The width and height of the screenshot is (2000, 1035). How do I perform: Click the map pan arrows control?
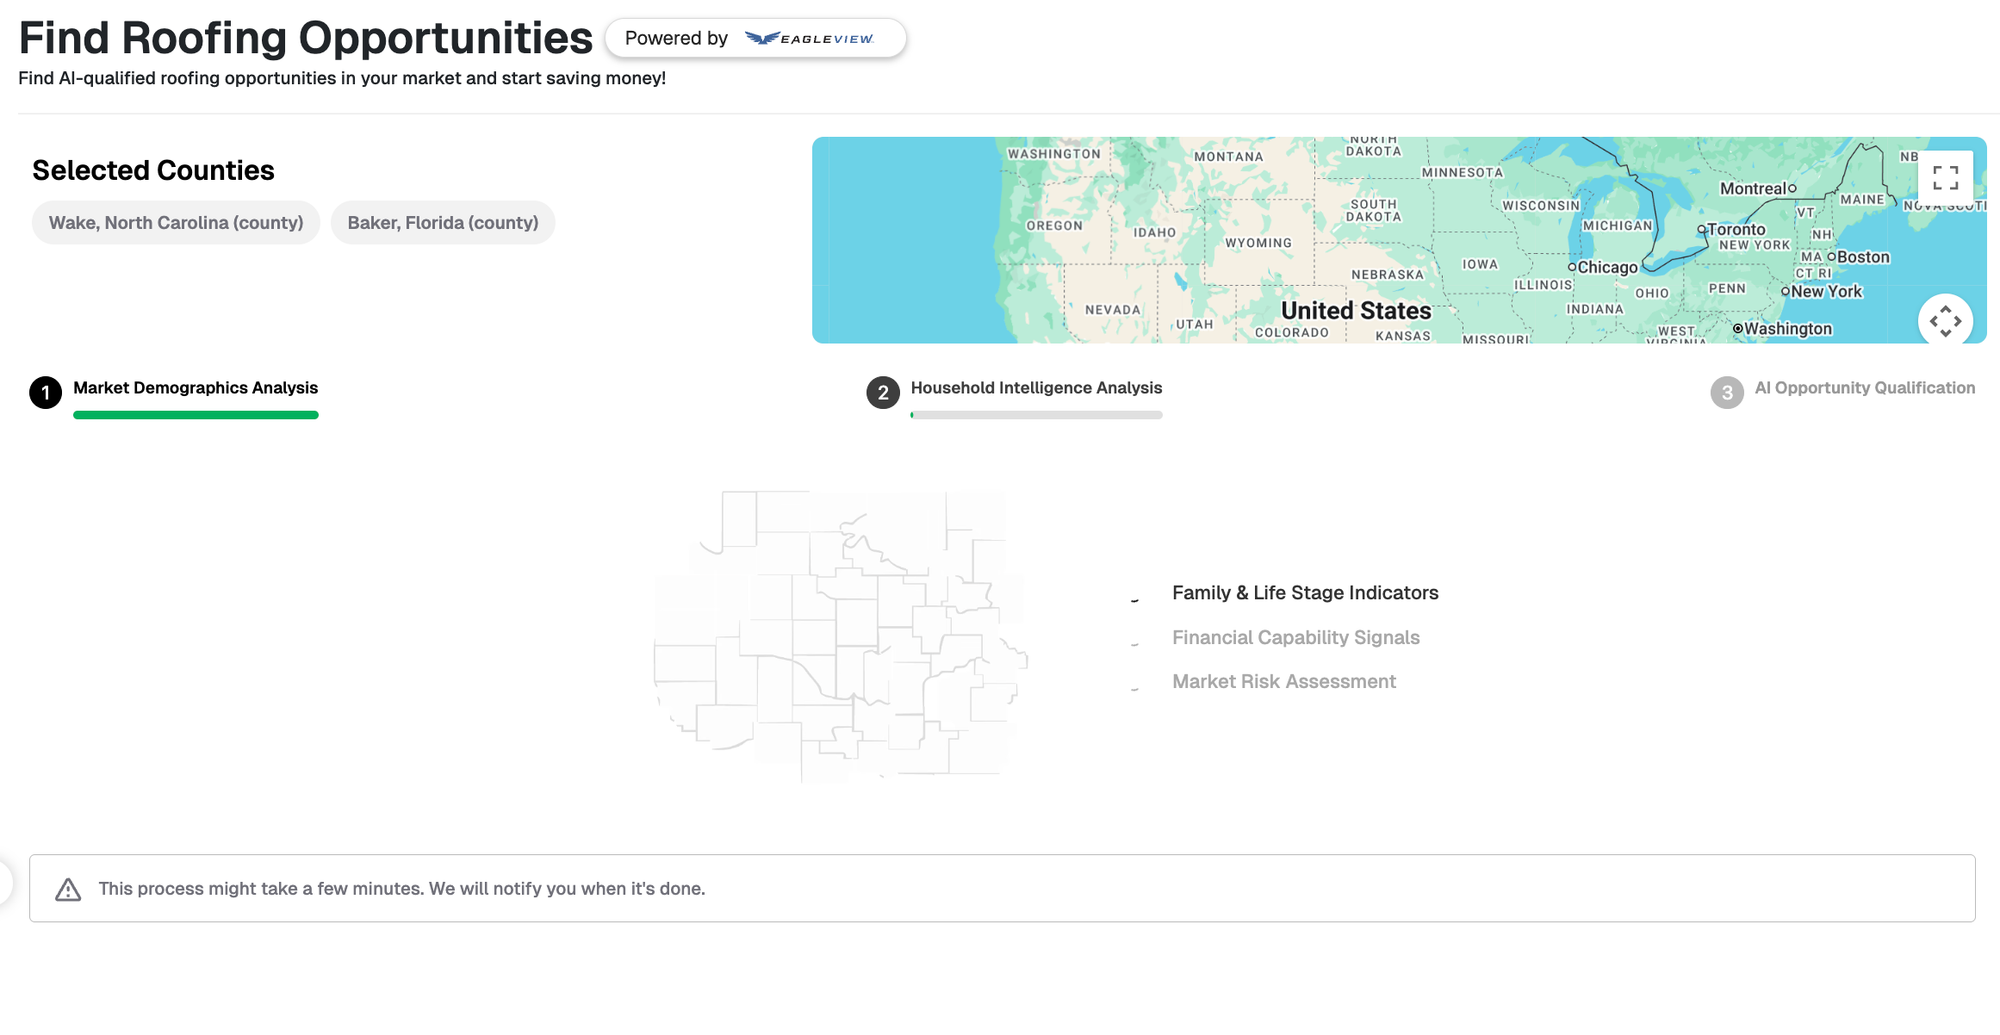(x=1945, y=321)
